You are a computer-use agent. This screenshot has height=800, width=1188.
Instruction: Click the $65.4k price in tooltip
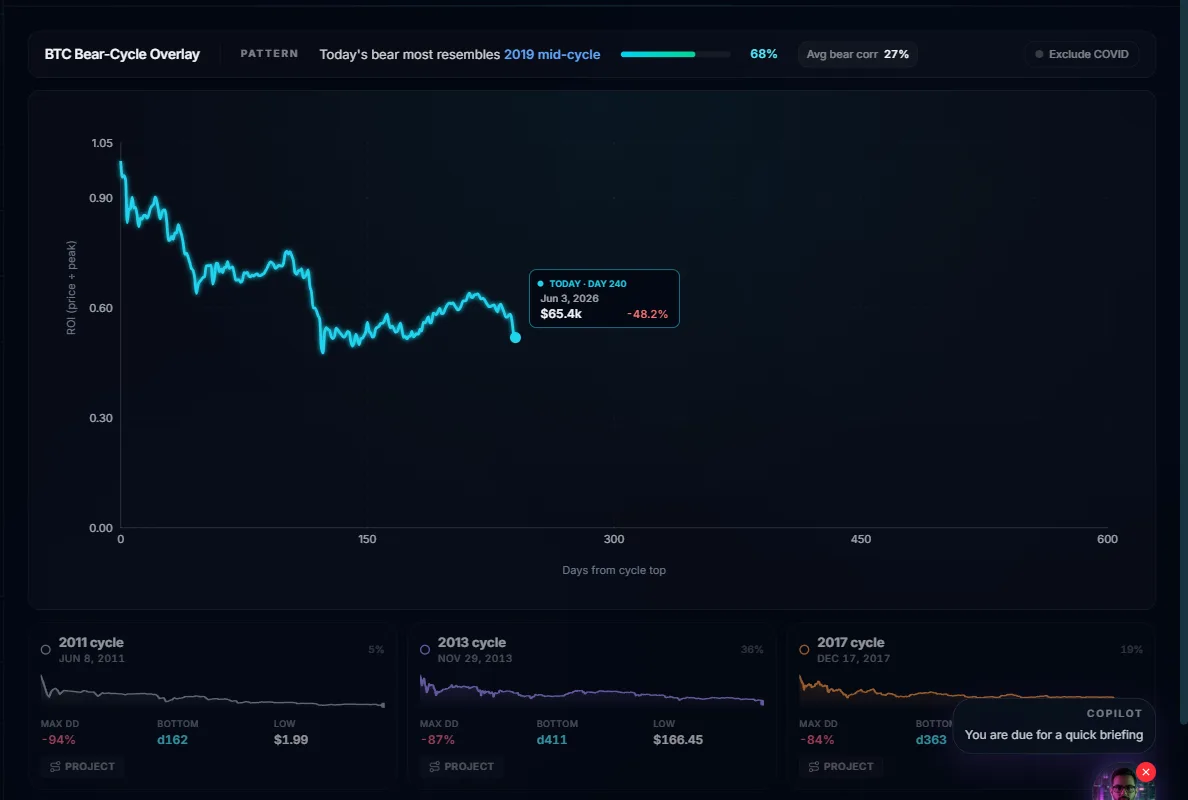pyautogui.click(x=561, y=314)
